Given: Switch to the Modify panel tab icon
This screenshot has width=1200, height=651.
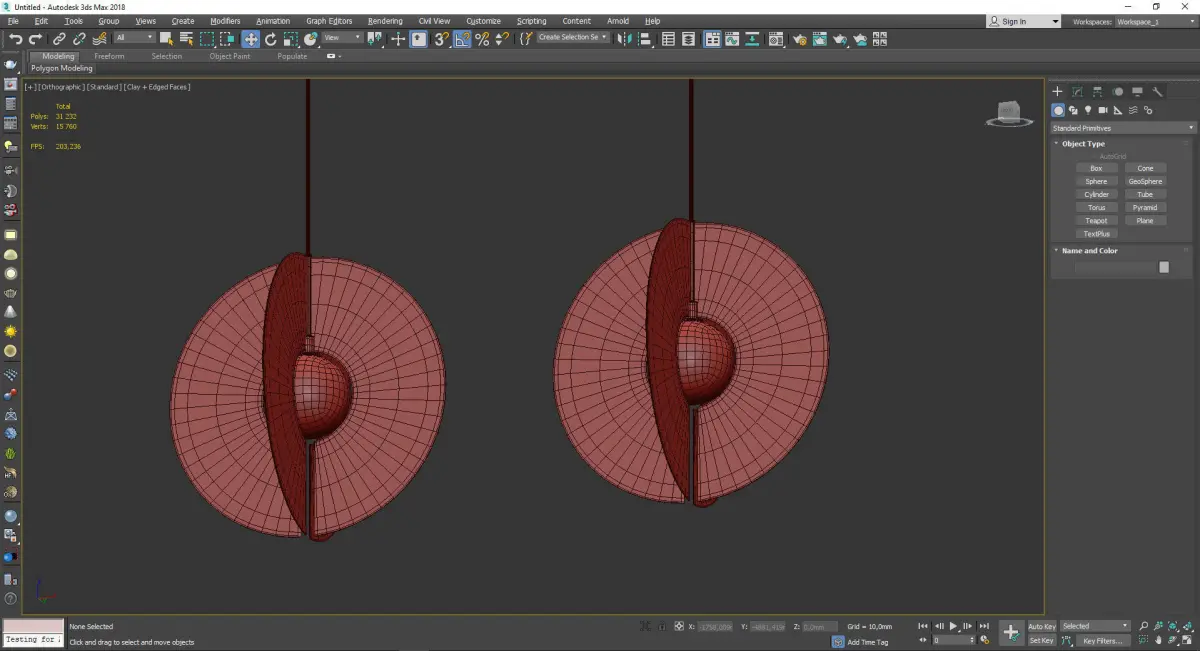Looking at the screenshot, I should 1077,91.
